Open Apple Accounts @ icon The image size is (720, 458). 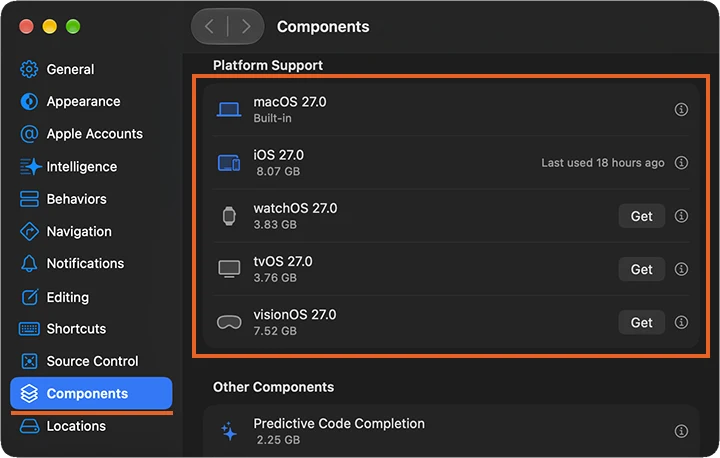tap(29, 134)
